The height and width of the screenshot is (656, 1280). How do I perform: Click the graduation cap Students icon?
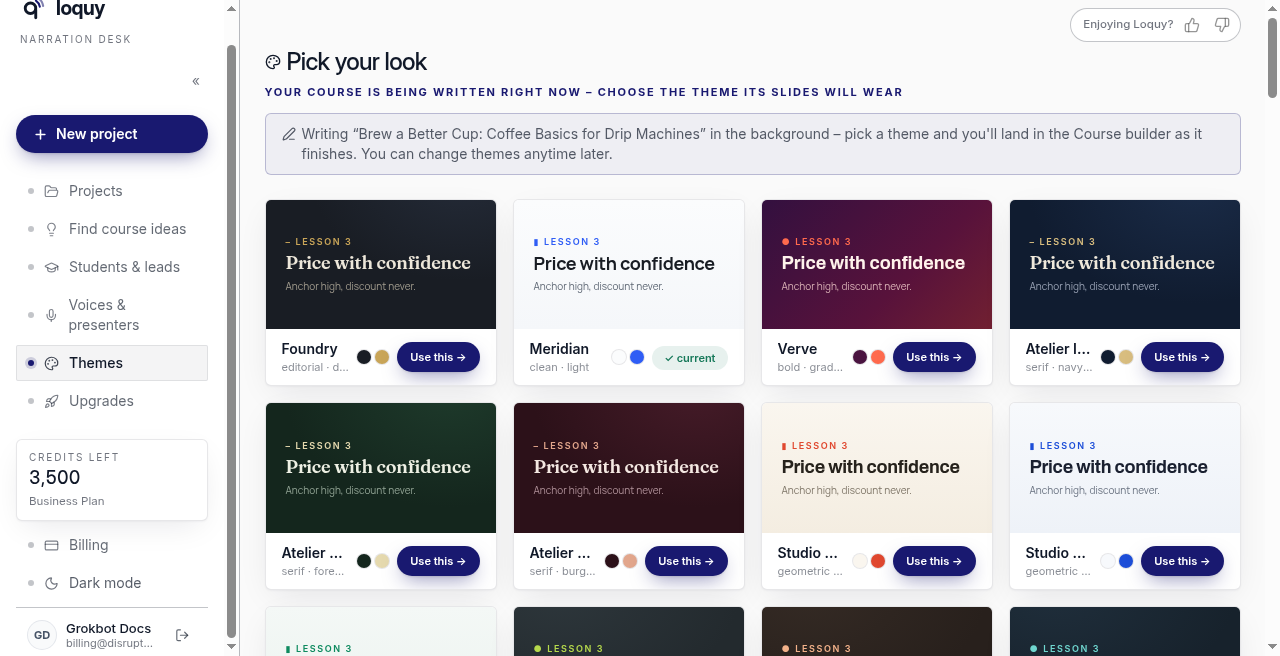tap(52, 267)
